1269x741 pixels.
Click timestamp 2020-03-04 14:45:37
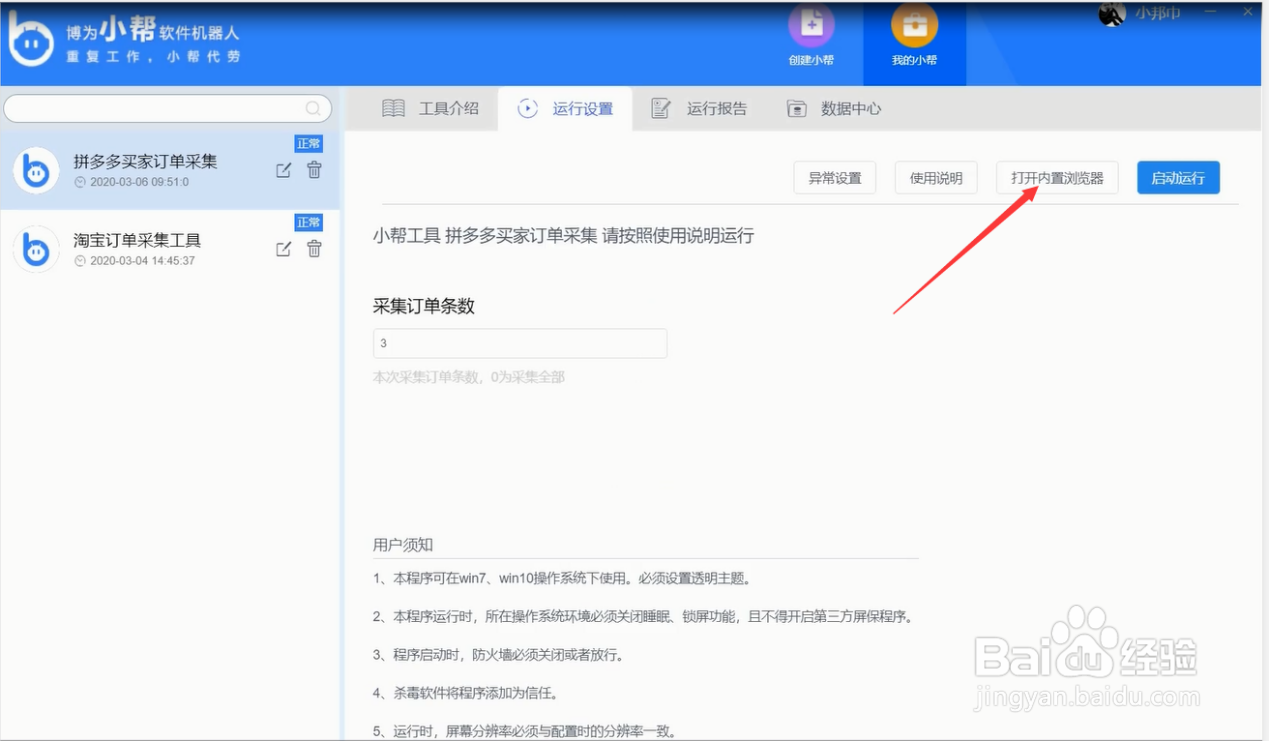(x=142, y=261)
